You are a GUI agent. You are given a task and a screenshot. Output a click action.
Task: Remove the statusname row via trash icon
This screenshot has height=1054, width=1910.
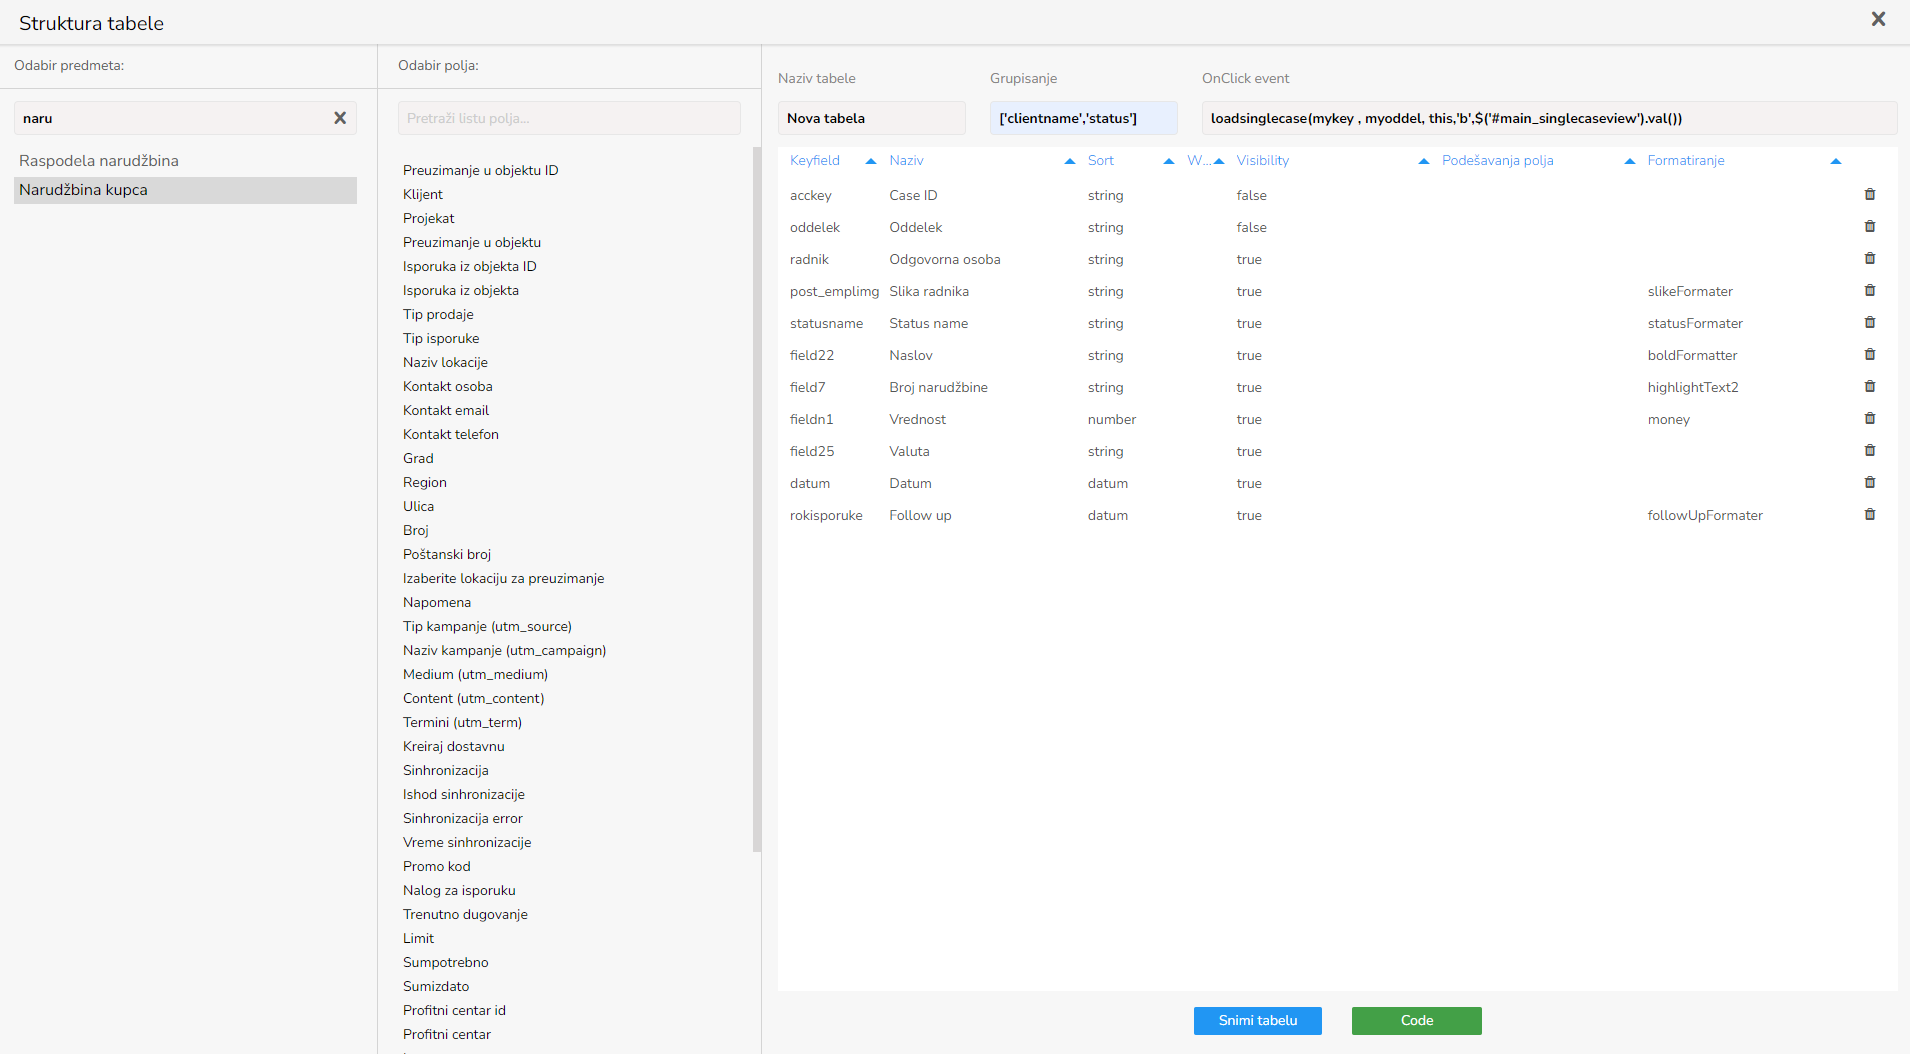[x=1870, y=323]
